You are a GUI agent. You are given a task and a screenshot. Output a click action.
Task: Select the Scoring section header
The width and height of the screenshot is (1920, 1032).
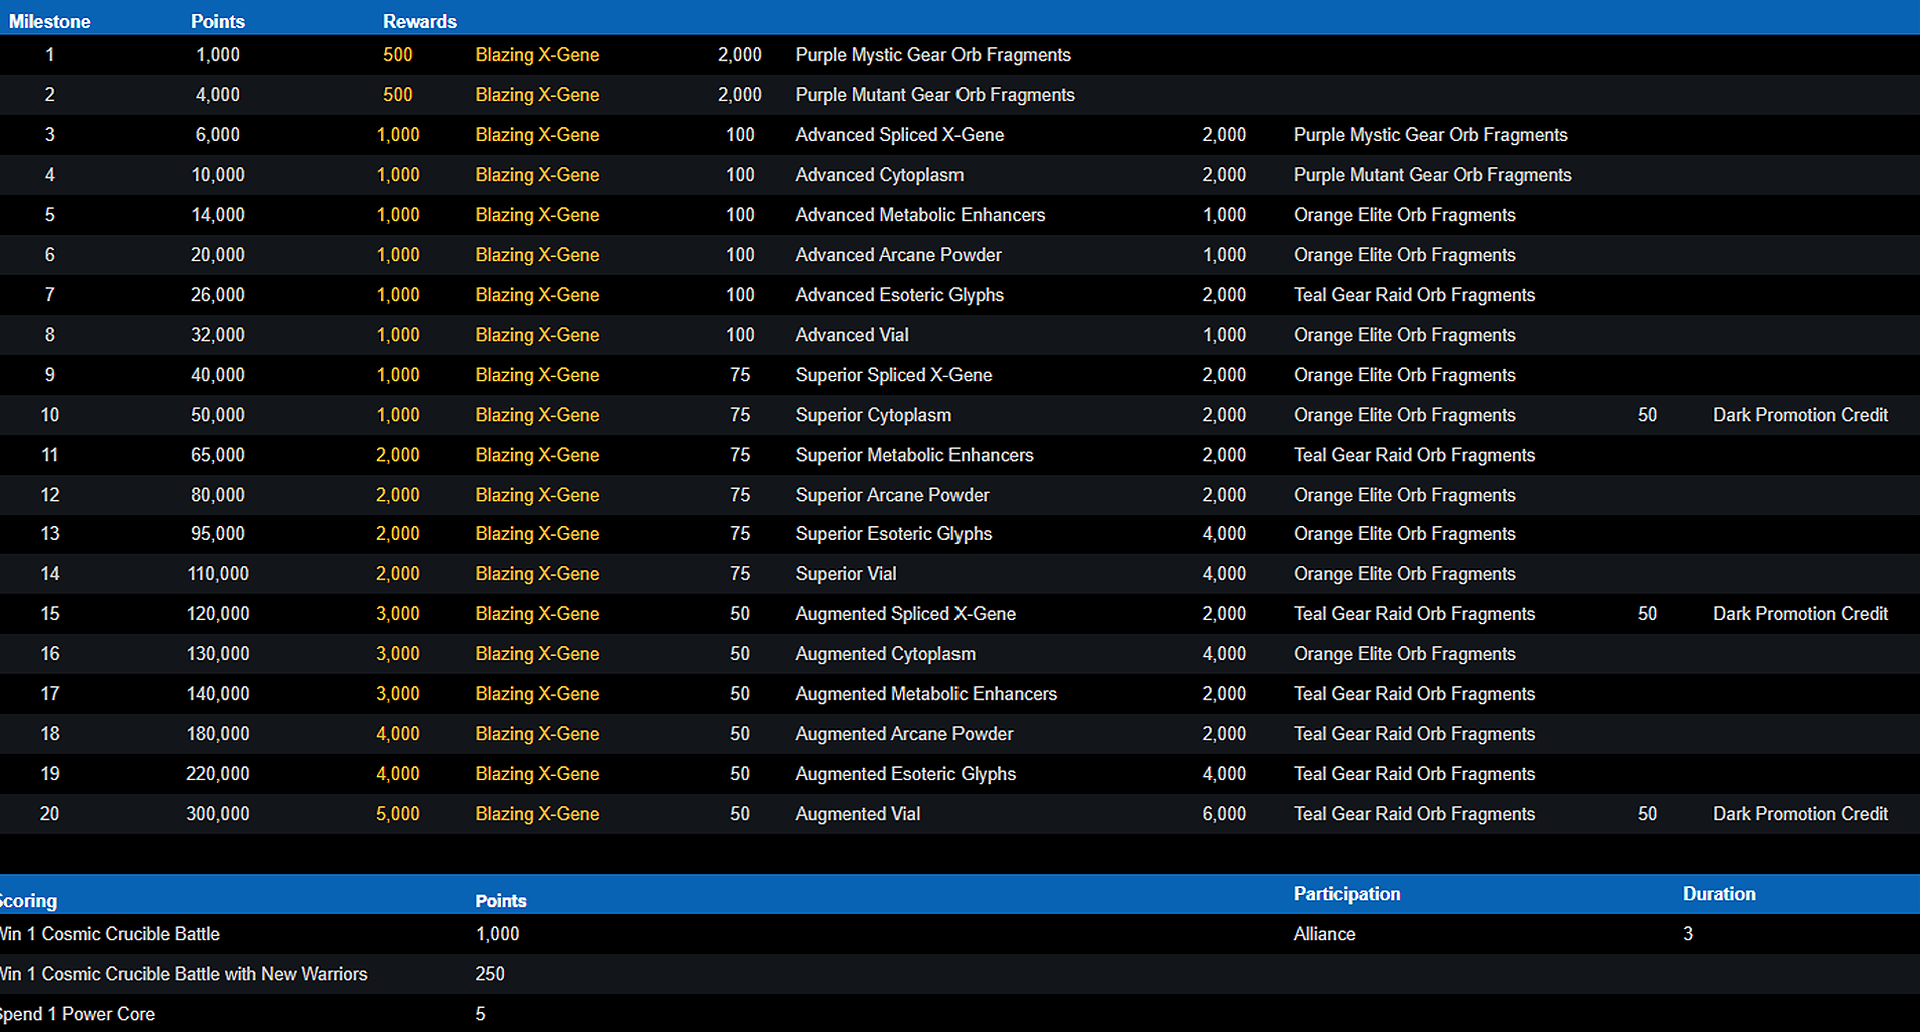[x=28, y=900]
